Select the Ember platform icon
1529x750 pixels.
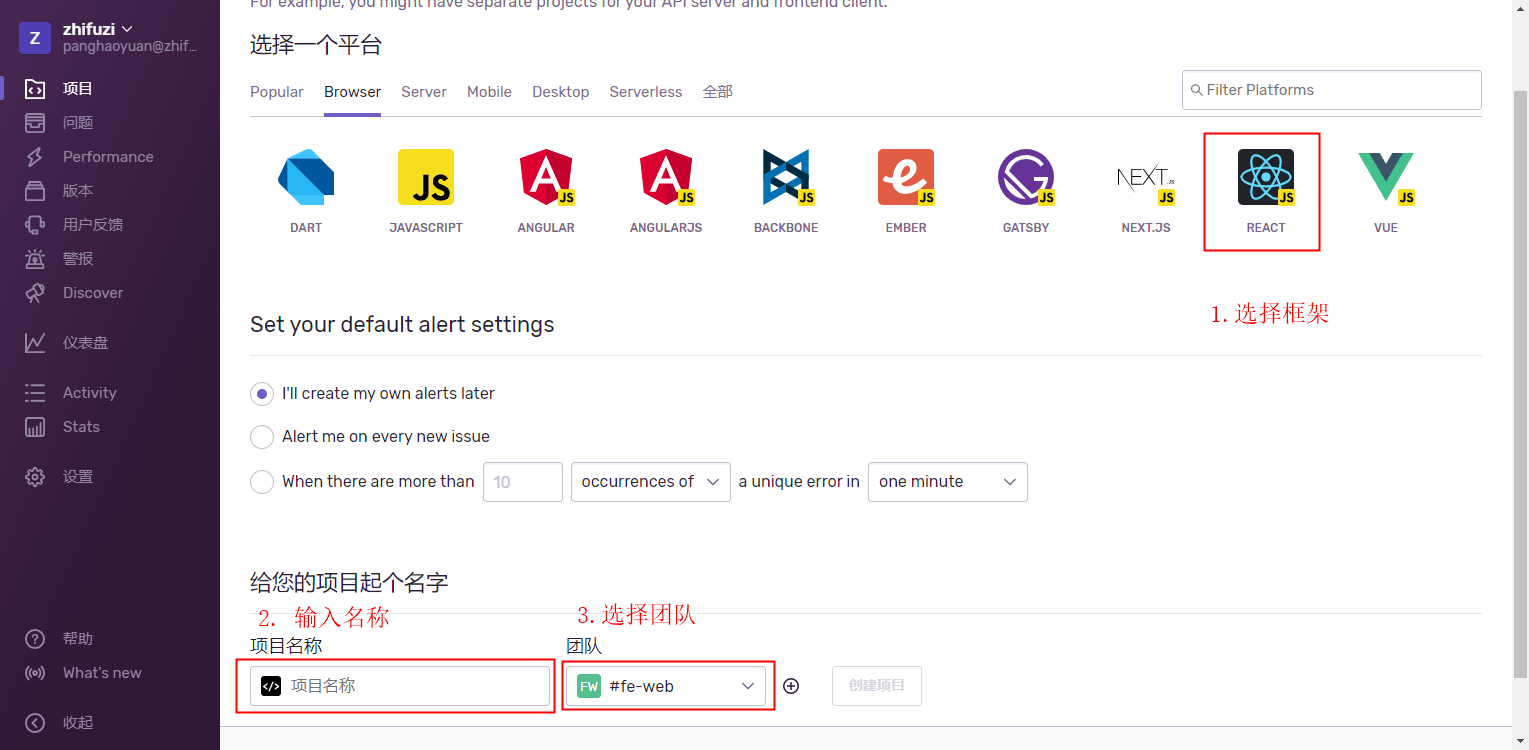(906, 177)
